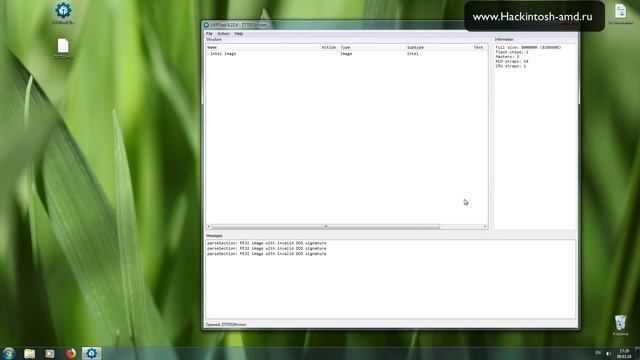Select the second parseSection message

pos(267,249)
